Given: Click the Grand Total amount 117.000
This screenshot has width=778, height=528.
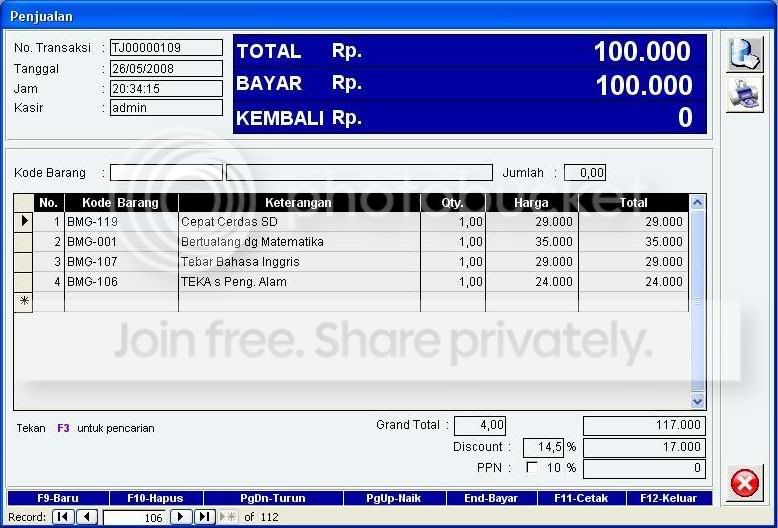Looking at the screenshot, I should coord(644,426).
